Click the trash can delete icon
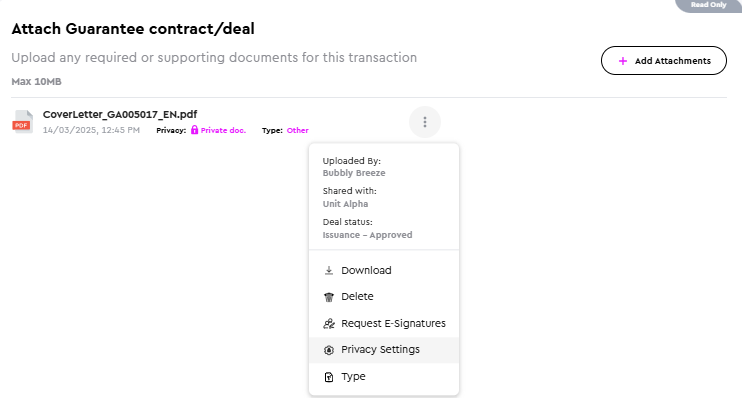The height and width of the screenshot is (398, 742). pyautogui.click(x=328, y=297)
